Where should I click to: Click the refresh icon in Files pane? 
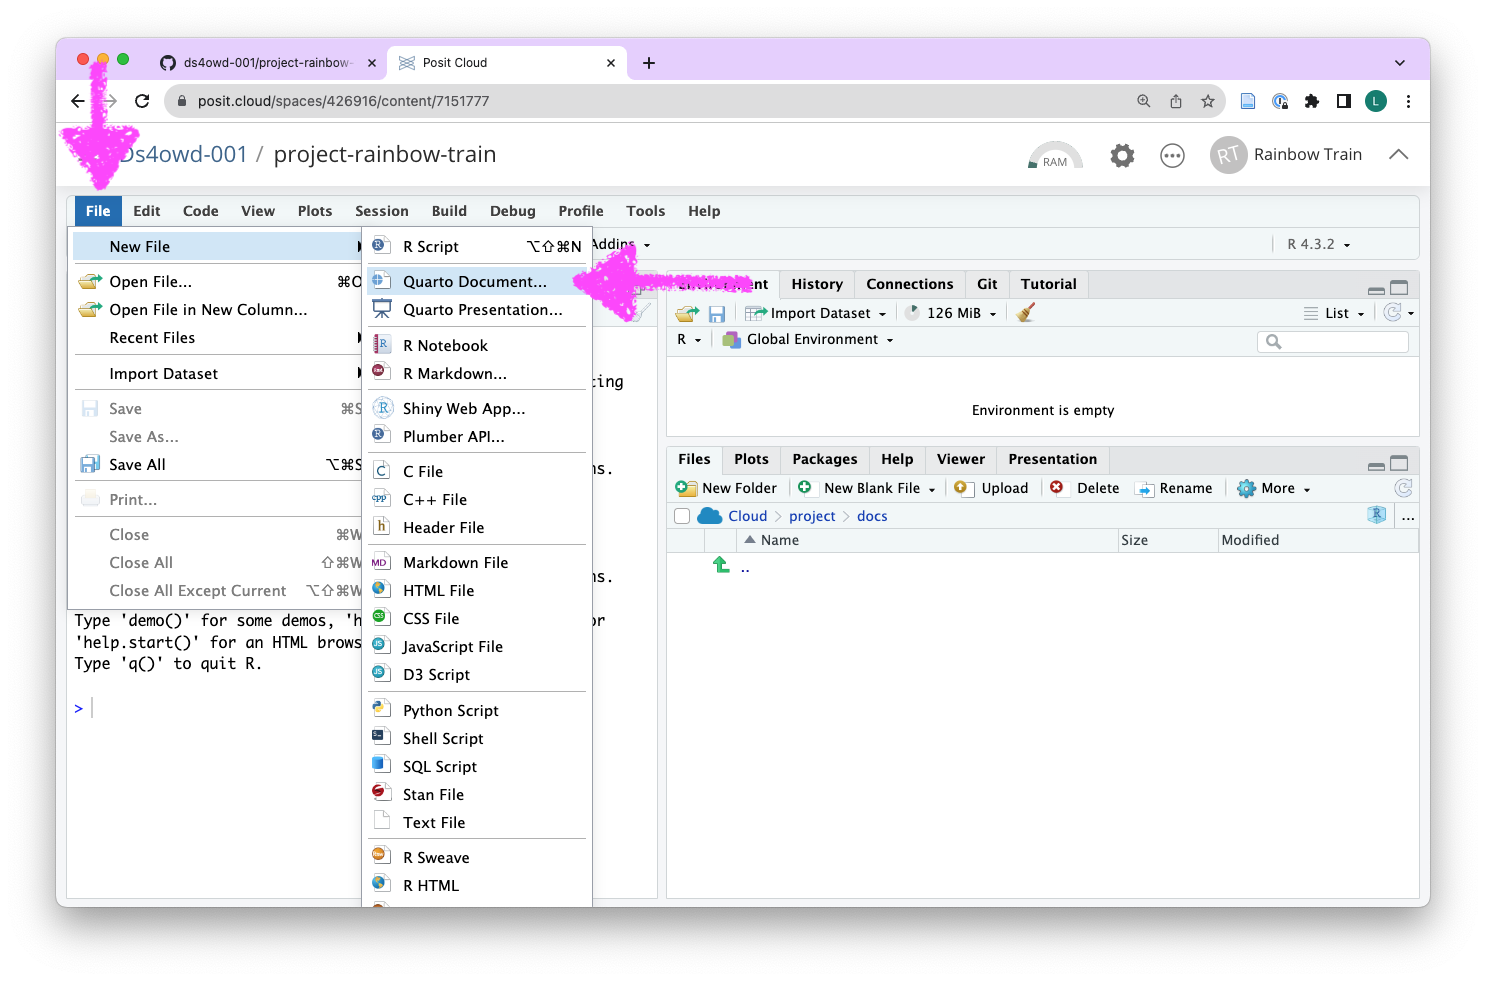(1403, 488)
